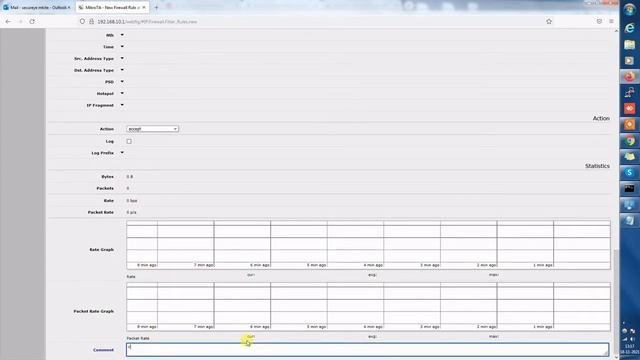Open the Action dropdown showing accept
This screenshot has height=360, width=640.
[x=152, y=129]
